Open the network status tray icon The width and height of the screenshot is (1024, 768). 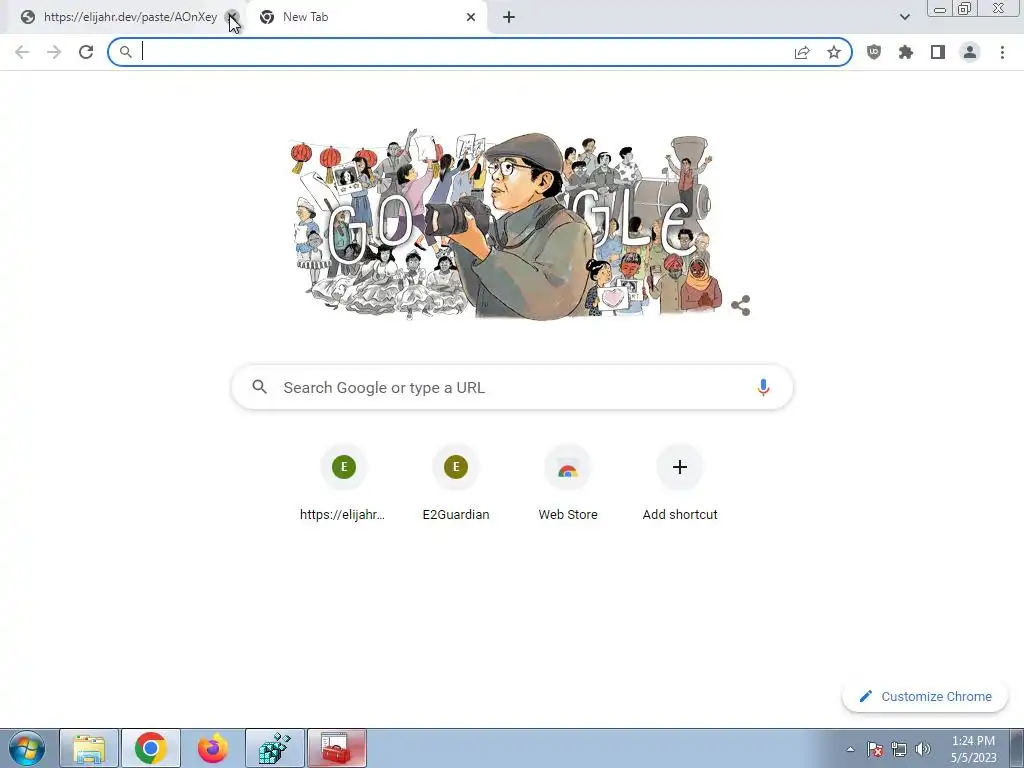tap(899, 749)
